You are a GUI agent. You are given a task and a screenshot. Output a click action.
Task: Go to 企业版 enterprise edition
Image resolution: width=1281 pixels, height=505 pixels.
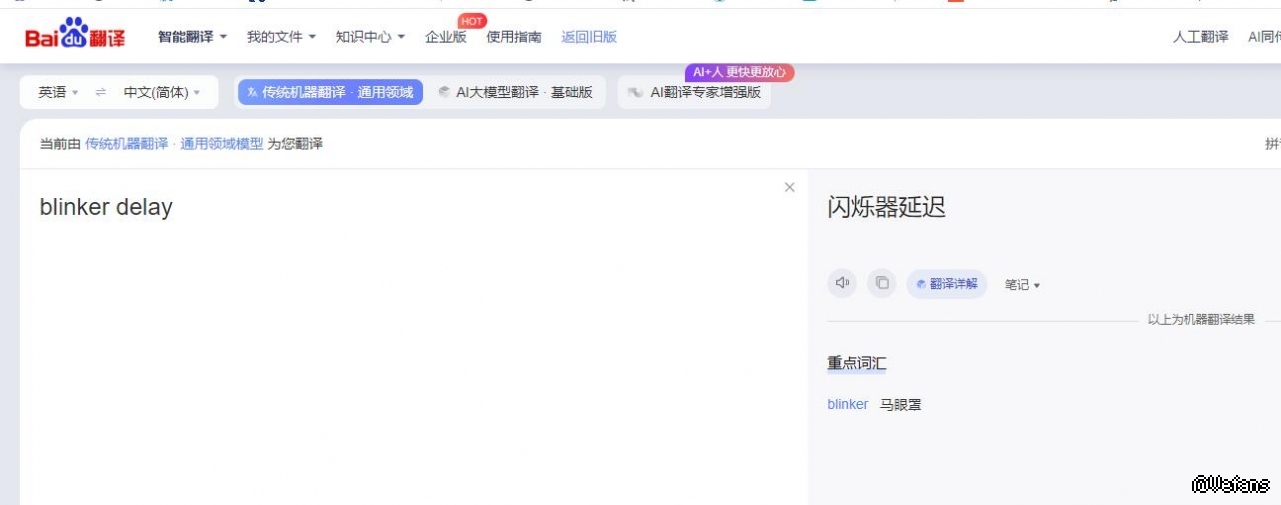click(x=446, y=37)
